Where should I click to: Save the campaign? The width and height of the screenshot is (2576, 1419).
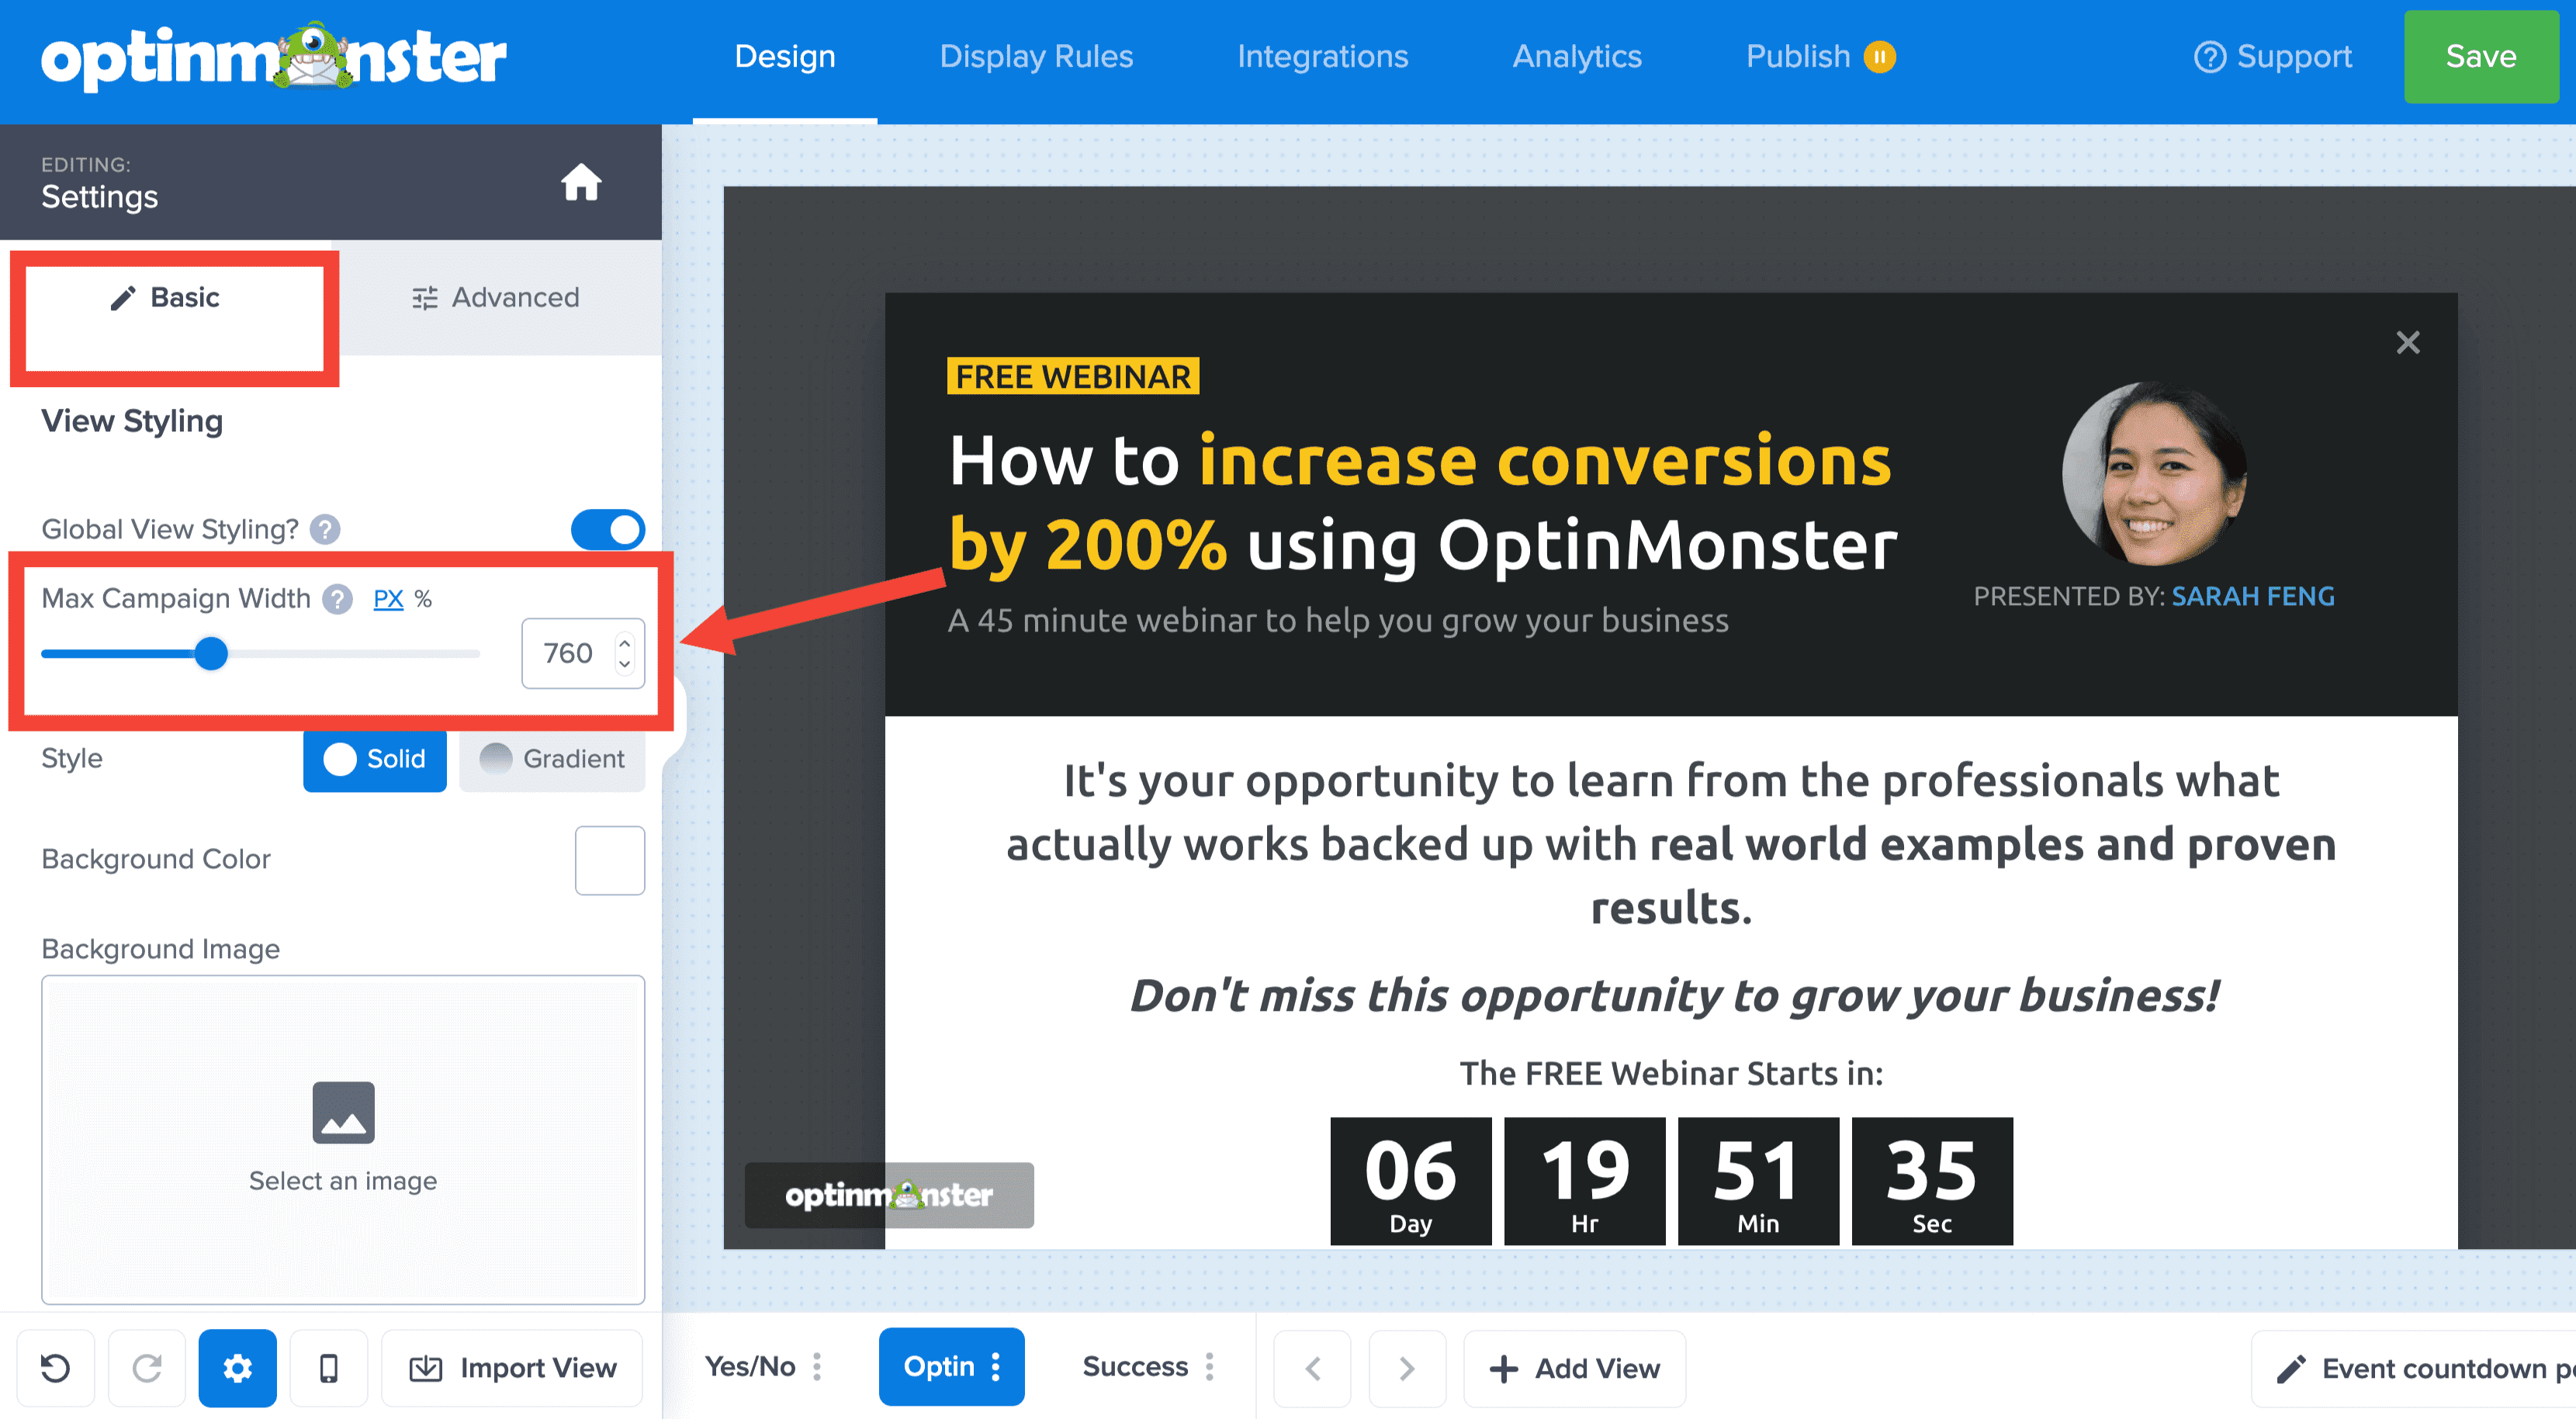pos(2480,57)
